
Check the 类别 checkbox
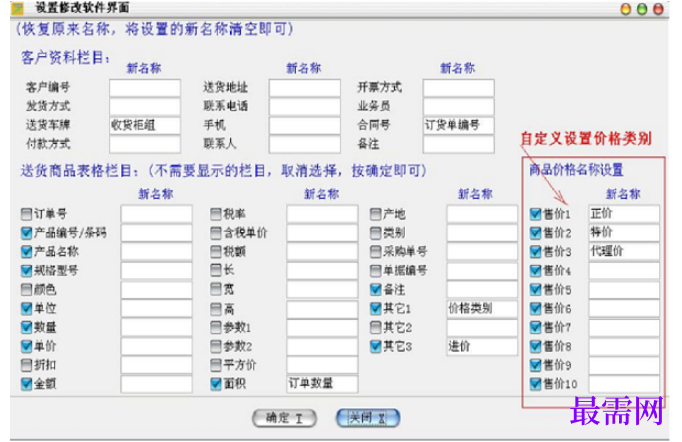[x=375, y=233]
